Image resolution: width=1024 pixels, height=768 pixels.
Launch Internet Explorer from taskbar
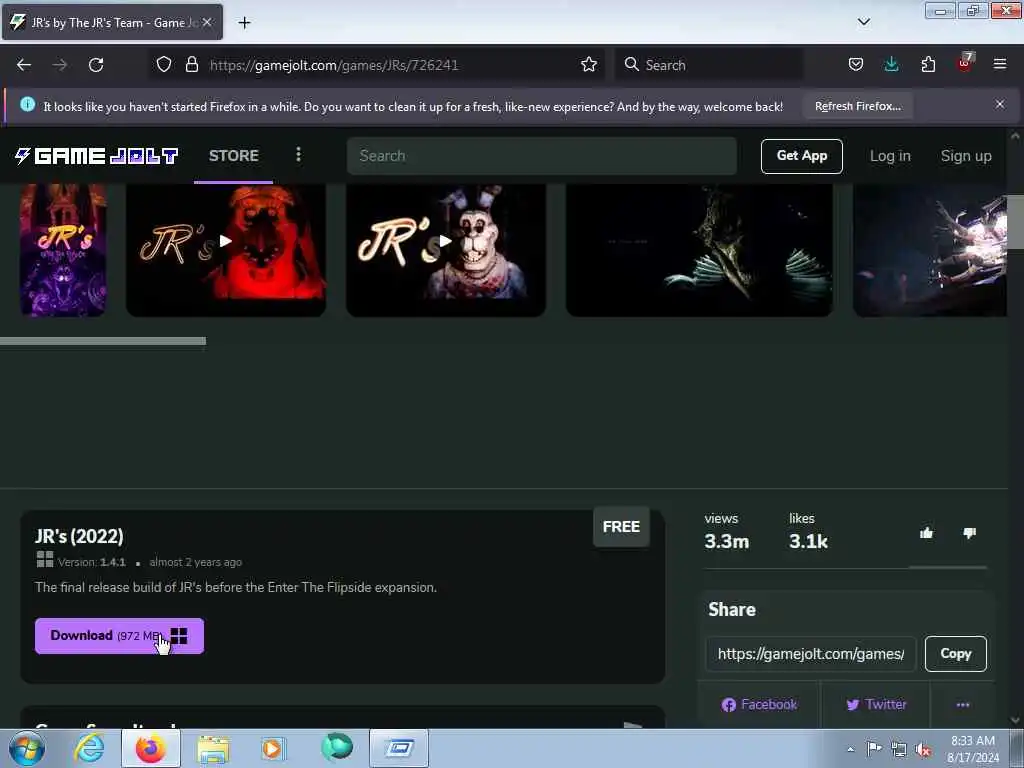(x=89, y=748)
